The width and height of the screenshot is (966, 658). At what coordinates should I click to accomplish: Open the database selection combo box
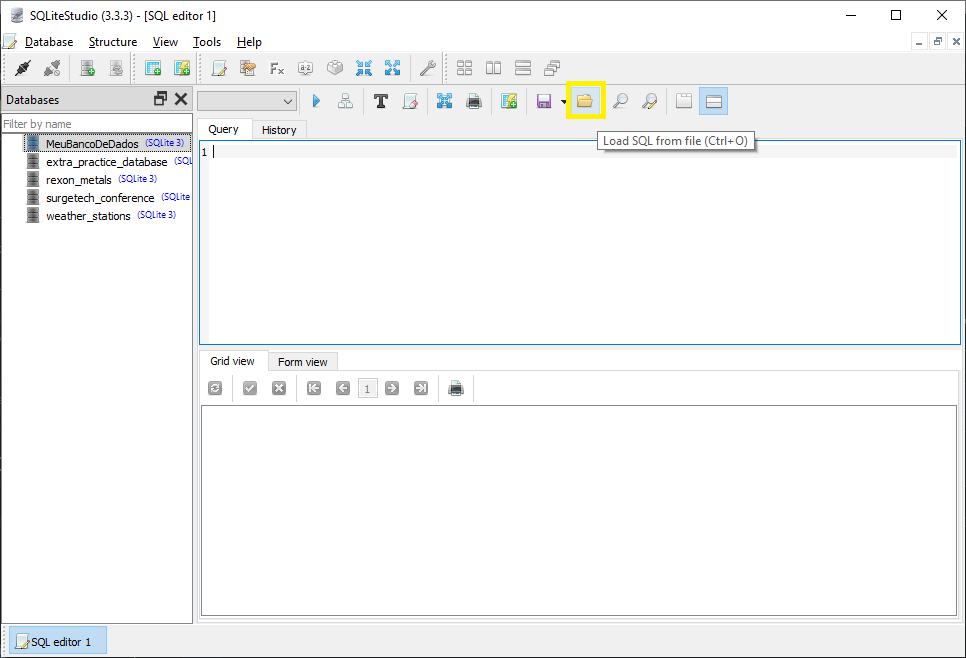[x=247, y=101]
